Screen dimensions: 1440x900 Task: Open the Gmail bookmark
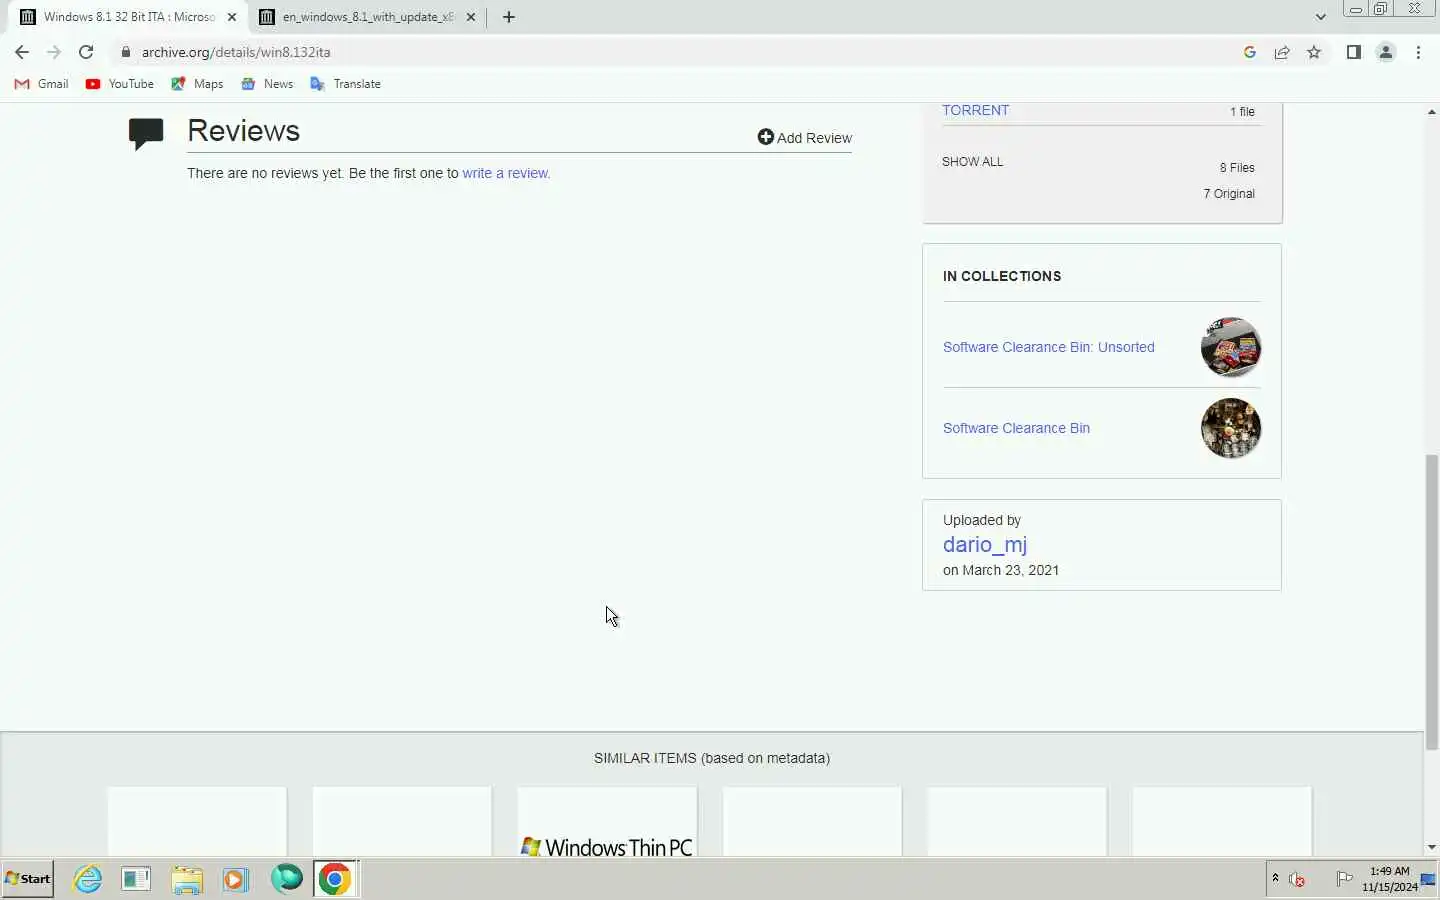tap(42, 84)
